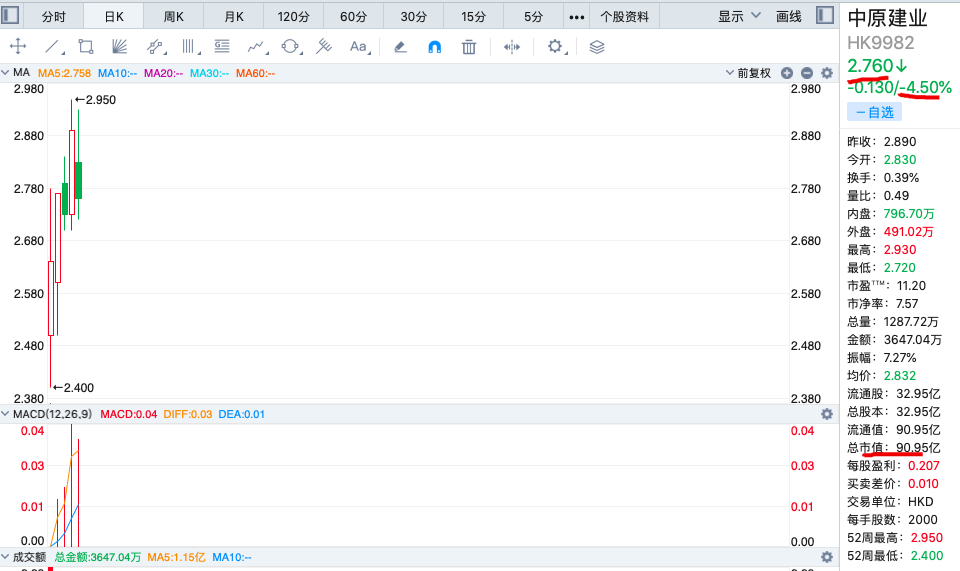Click the trash icon to delete drawings
Image resolution: width=960 pixels, height=571 pixels.
469,47
